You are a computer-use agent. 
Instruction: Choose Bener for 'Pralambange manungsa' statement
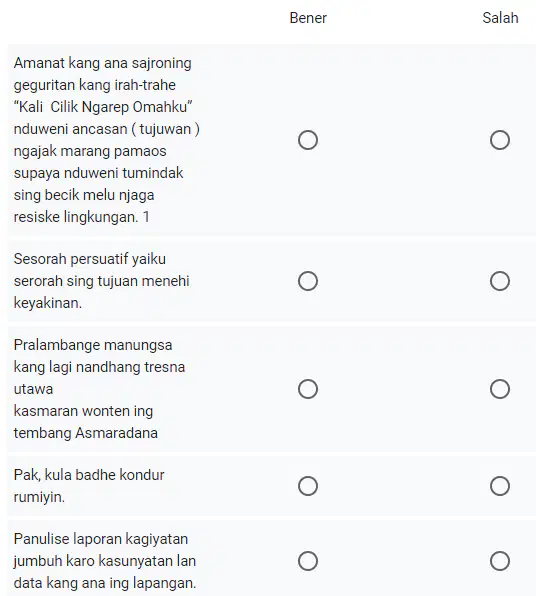(x=308, y=389)
